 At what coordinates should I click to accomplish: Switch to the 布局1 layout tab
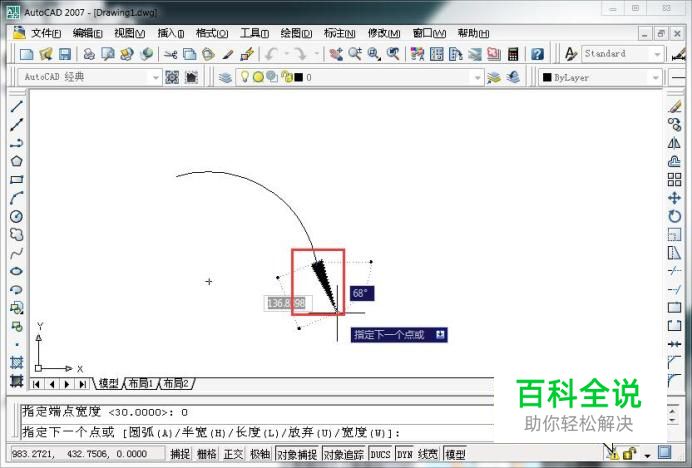141,383
